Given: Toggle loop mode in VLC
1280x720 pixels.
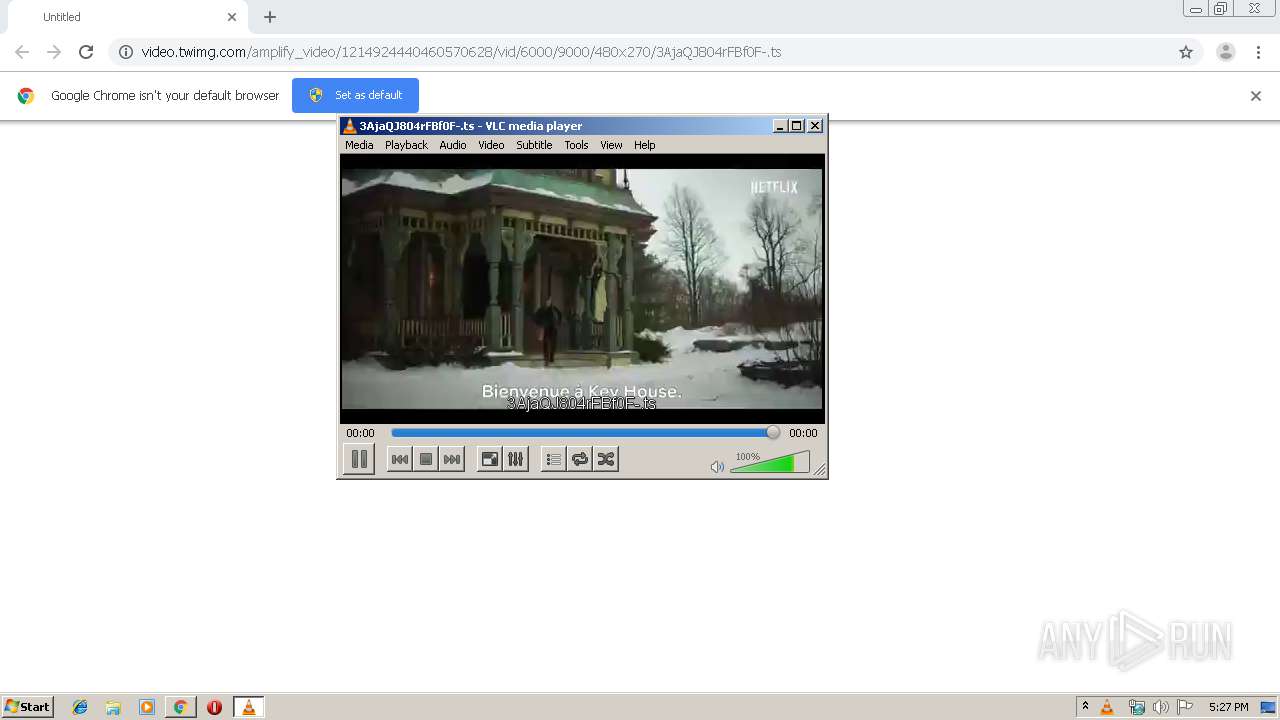Looking at the screenshot, I should [580, 459].
